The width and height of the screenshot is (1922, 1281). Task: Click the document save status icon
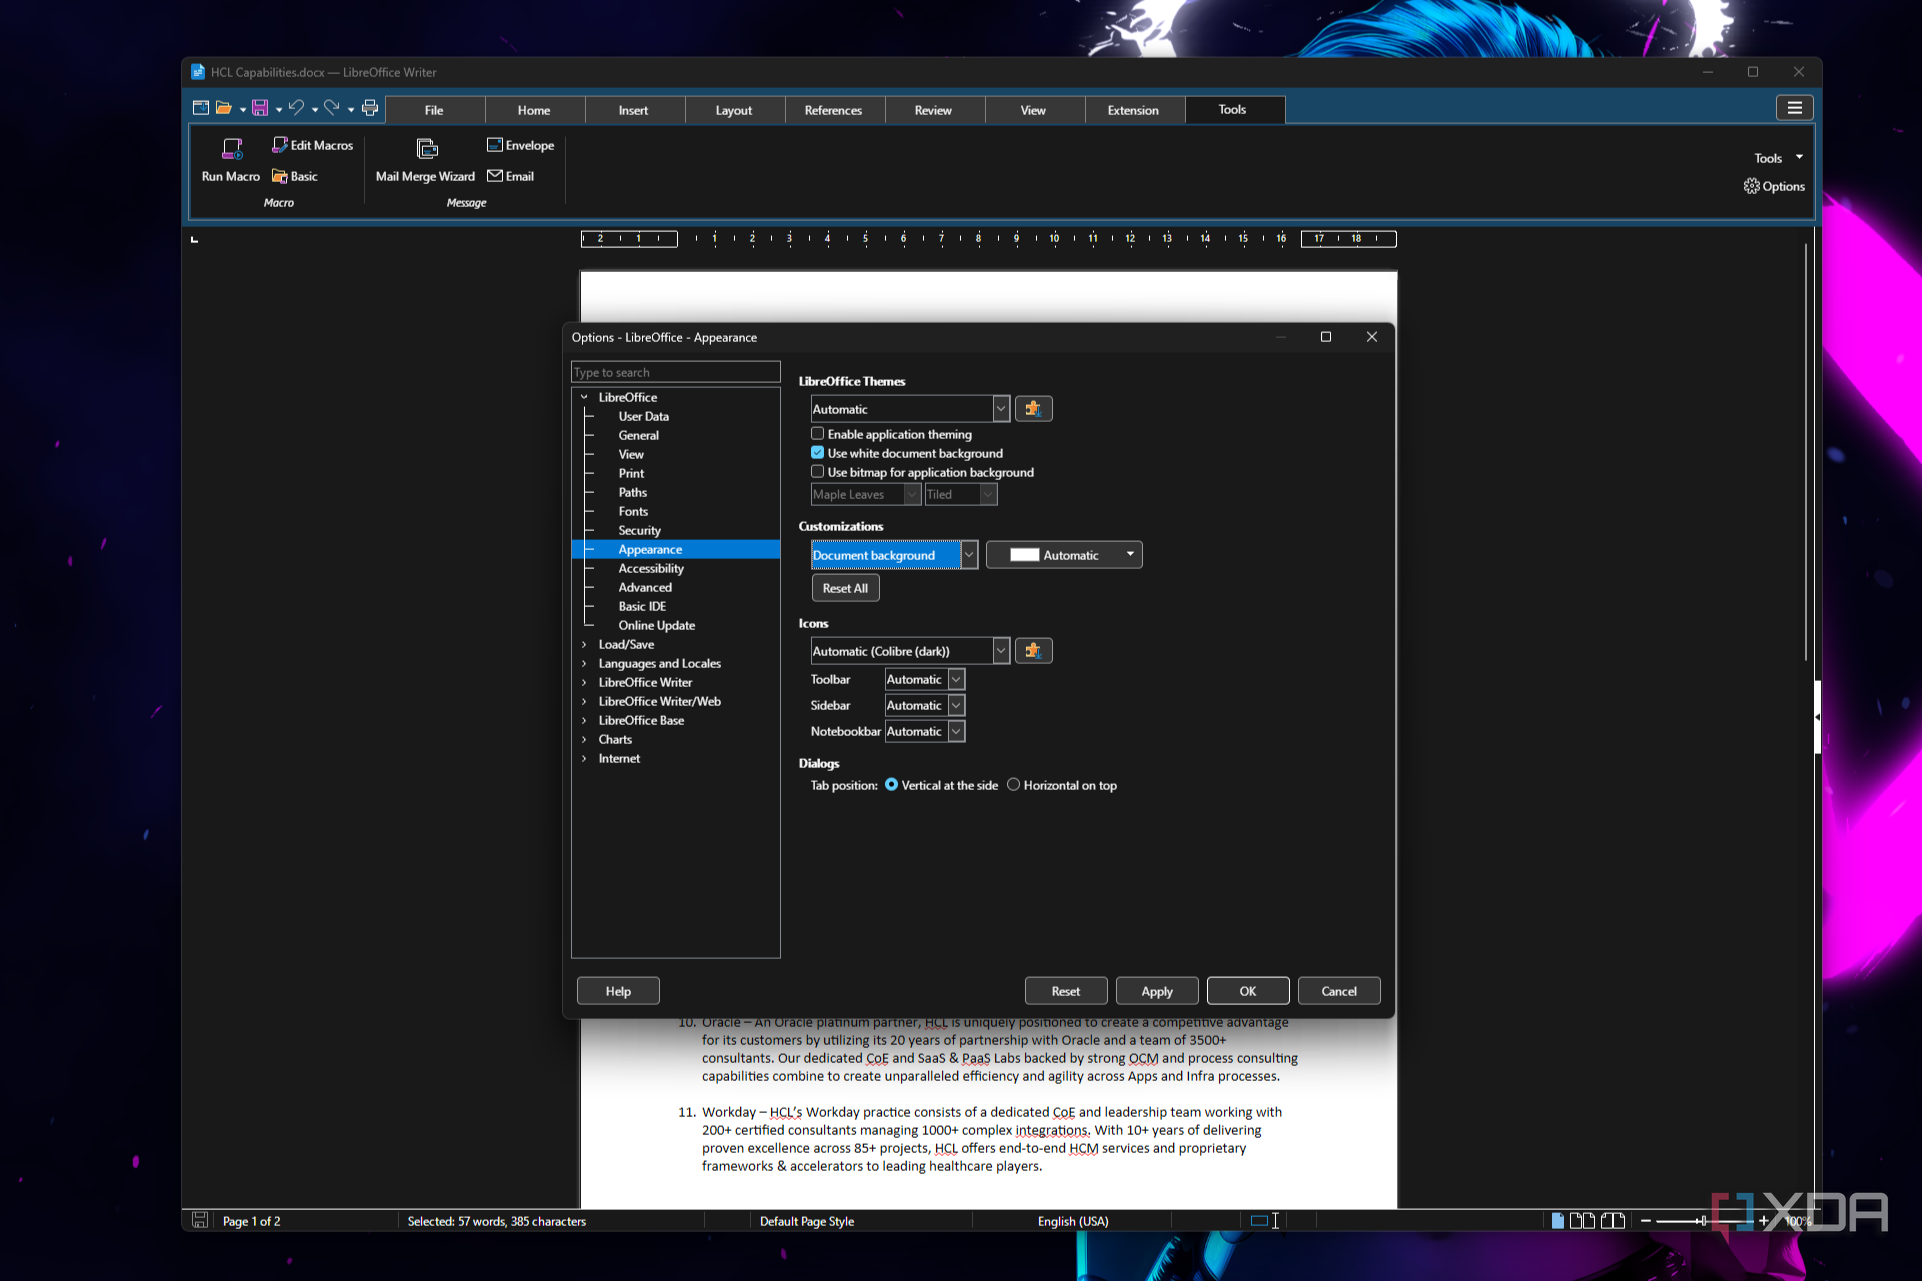(x=200, y=1220)
